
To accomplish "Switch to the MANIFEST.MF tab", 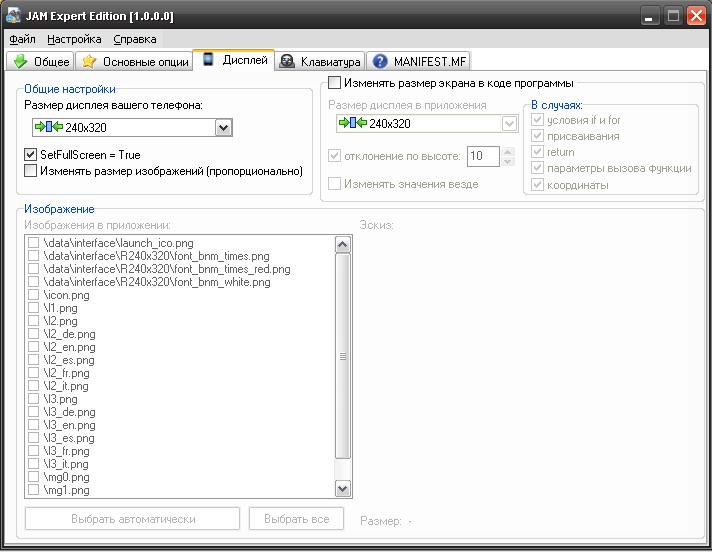I will (418, 61).
